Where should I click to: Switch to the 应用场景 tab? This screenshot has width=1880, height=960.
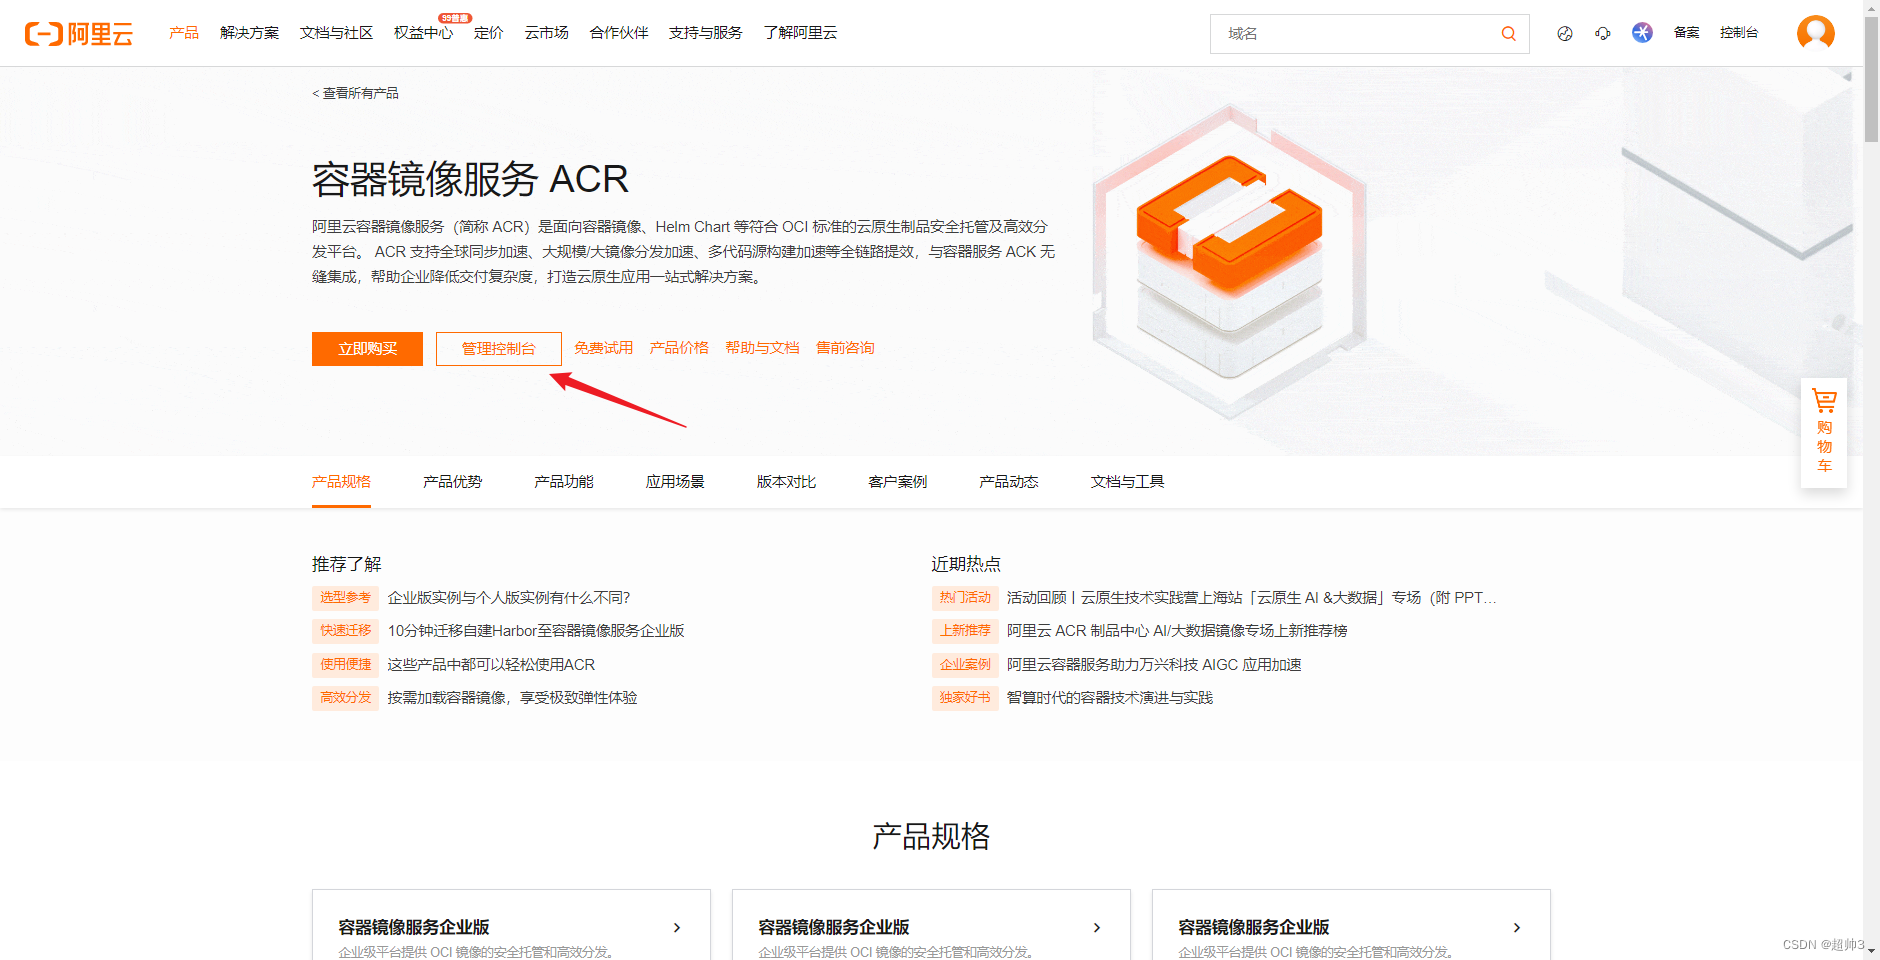(675, 482)
